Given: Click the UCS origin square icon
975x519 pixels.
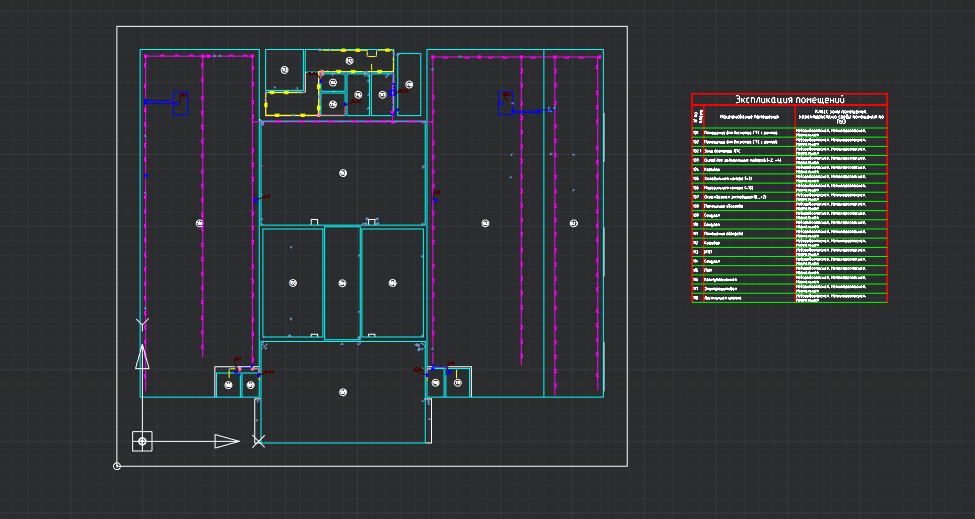Looking at the screenshot, I should pyautogui.click(x=142, y=441).
